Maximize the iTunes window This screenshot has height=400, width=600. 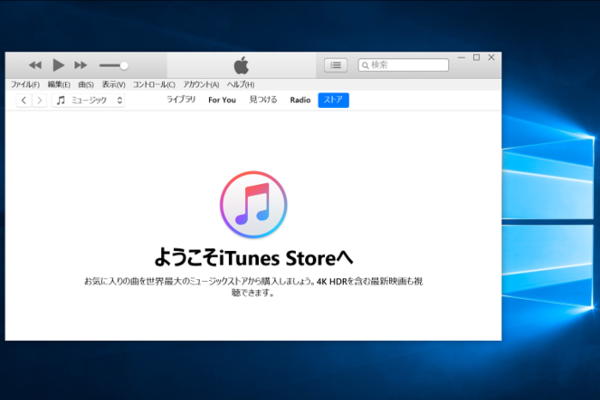coord(476,57)
